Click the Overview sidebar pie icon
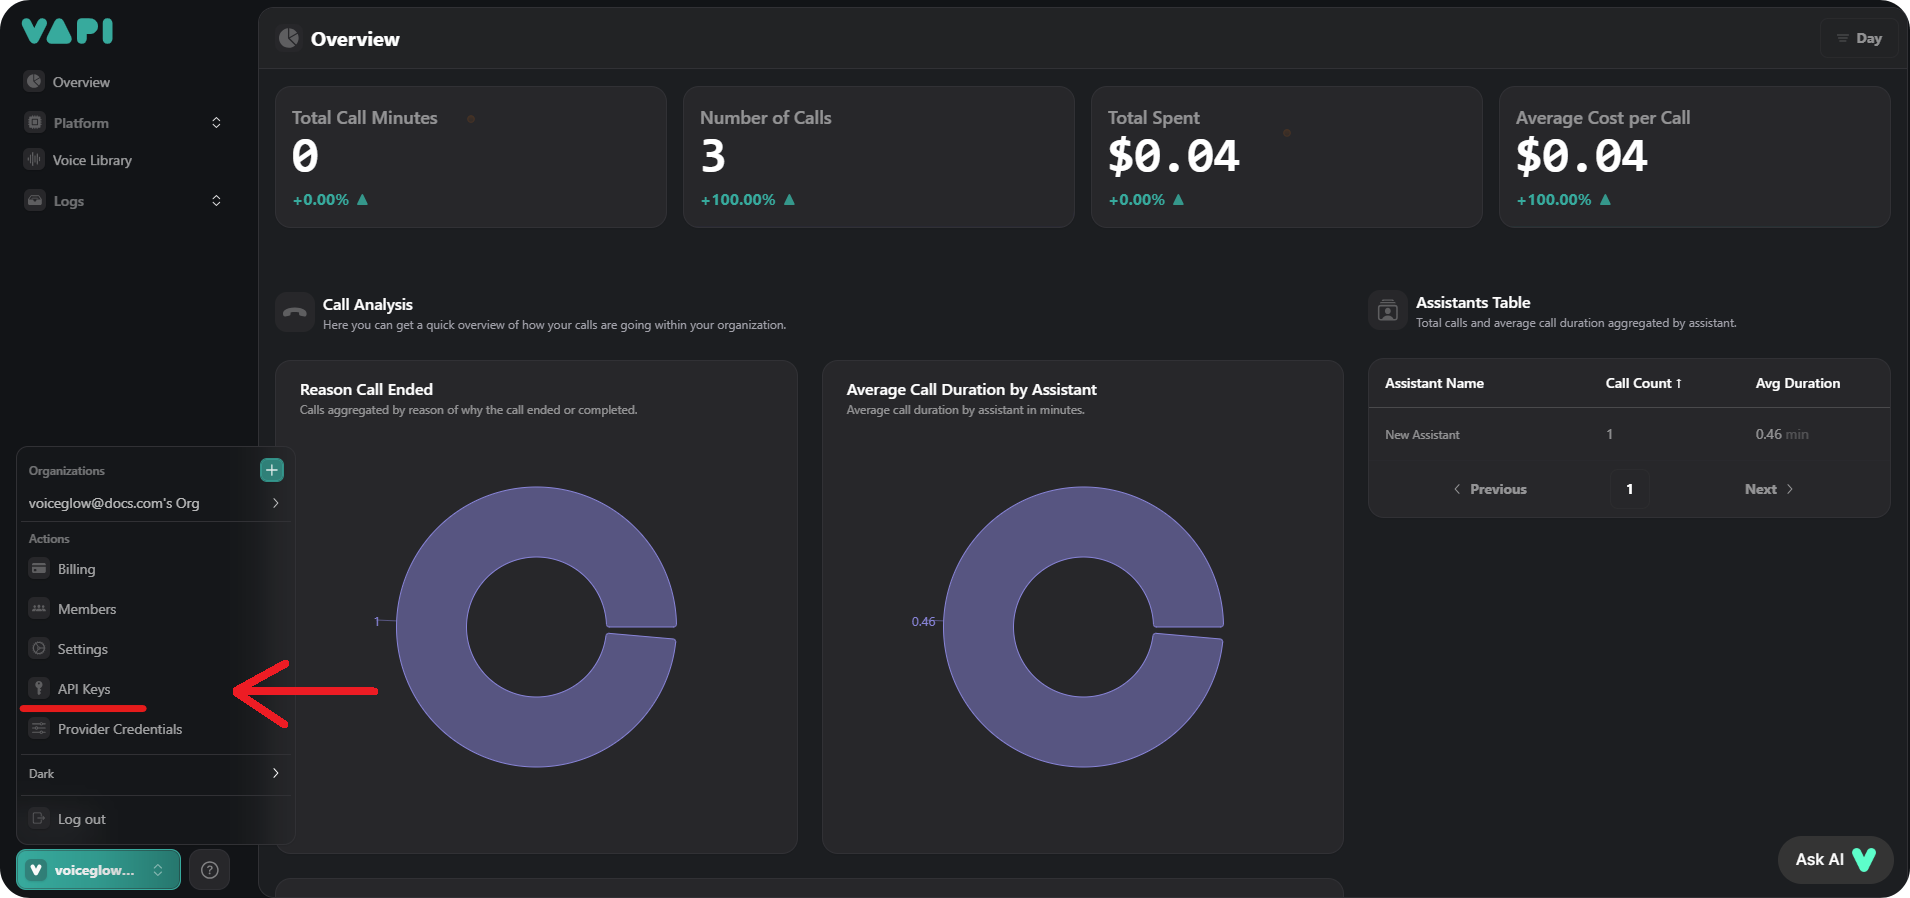The image size is (1910, 898). (x=35, y=82)
